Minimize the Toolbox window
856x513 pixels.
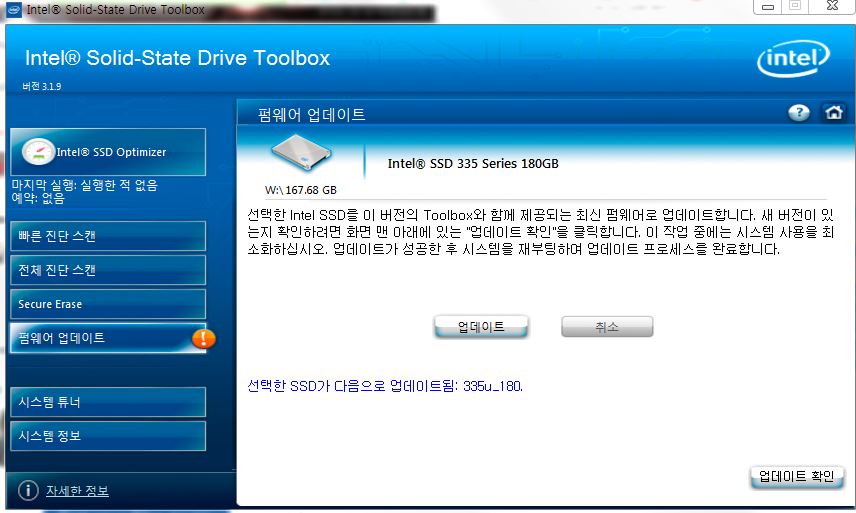click(768, 7)
